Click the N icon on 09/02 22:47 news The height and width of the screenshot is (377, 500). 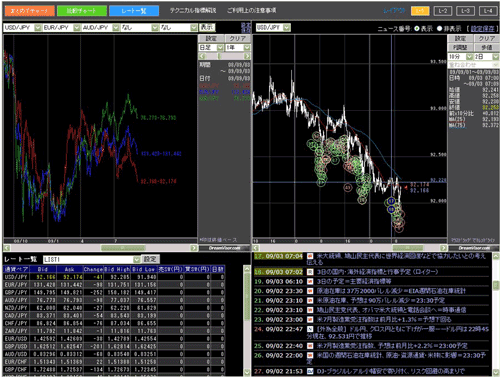[x=310, y=329]
